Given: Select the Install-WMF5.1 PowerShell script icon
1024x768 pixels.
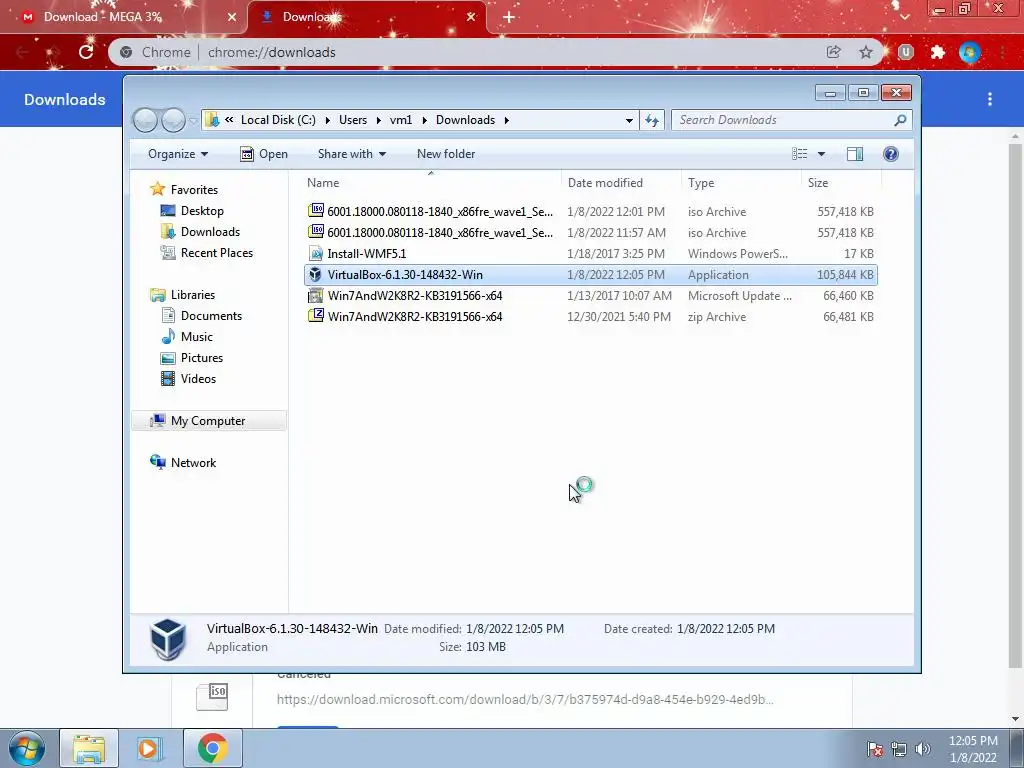Looking at the screenshot, I should [316, 254].
